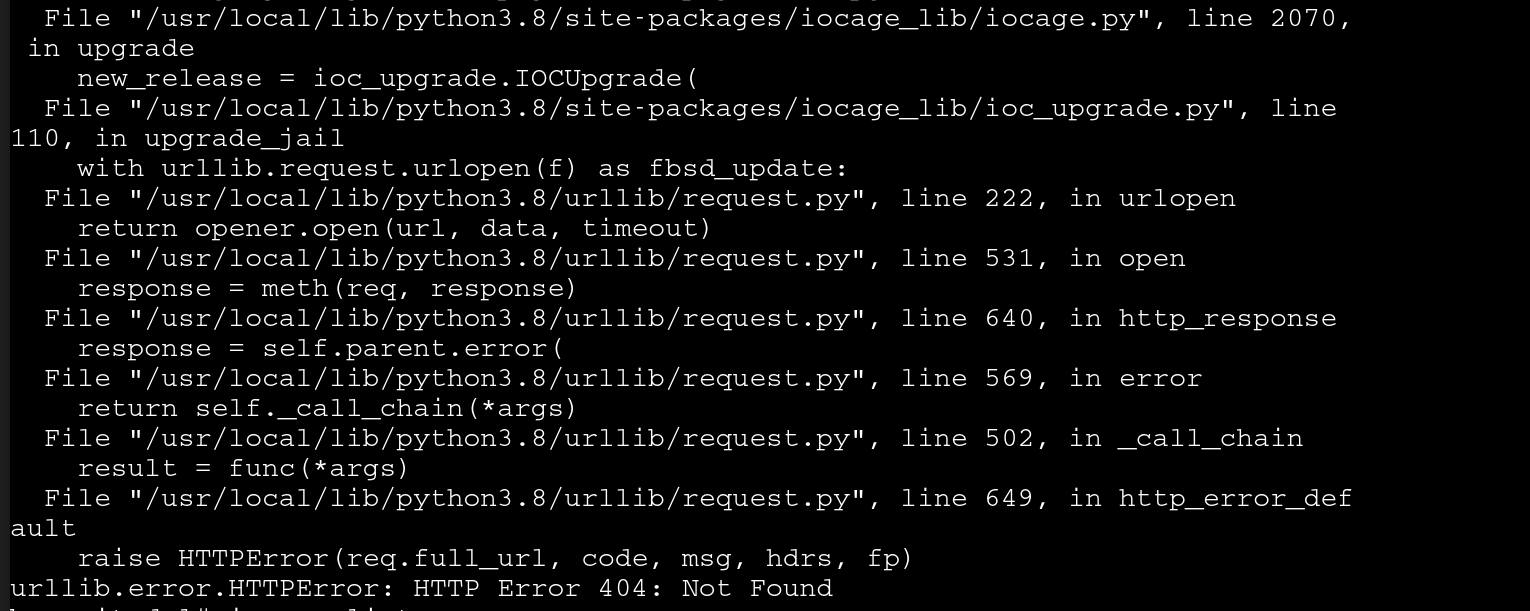Click 'line 502, in _call_chain' text

pos(1102,439)
